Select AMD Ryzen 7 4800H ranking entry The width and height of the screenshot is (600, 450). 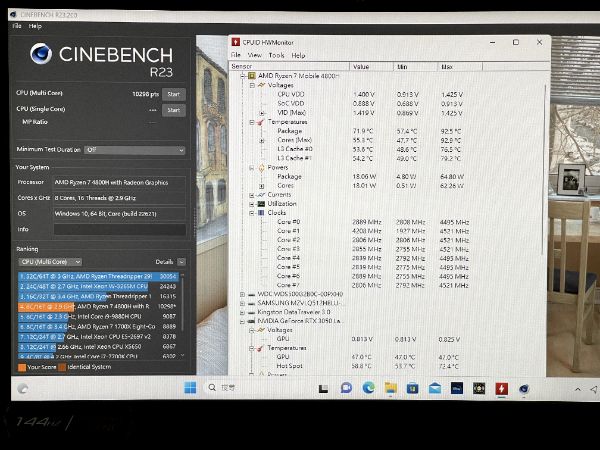(98, 307)
